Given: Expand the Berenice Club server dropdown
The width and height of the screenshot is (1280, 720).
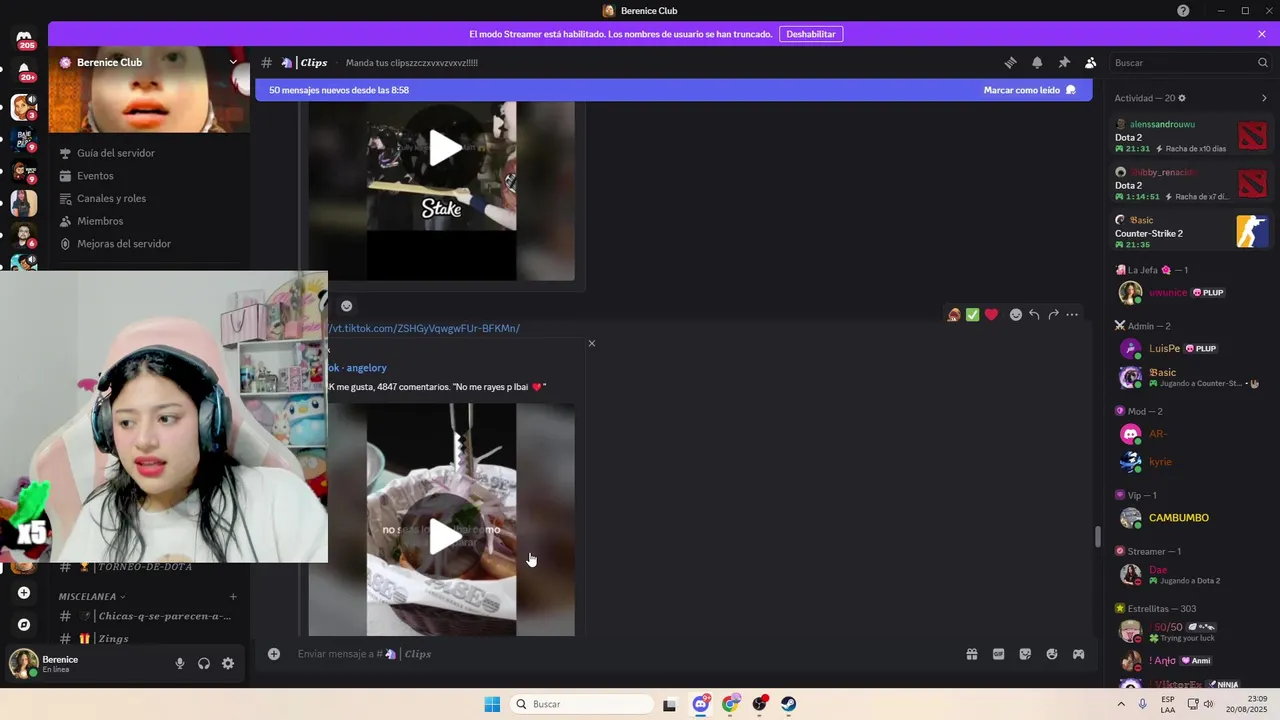Looking at the screenshot, I should [233, 62].
